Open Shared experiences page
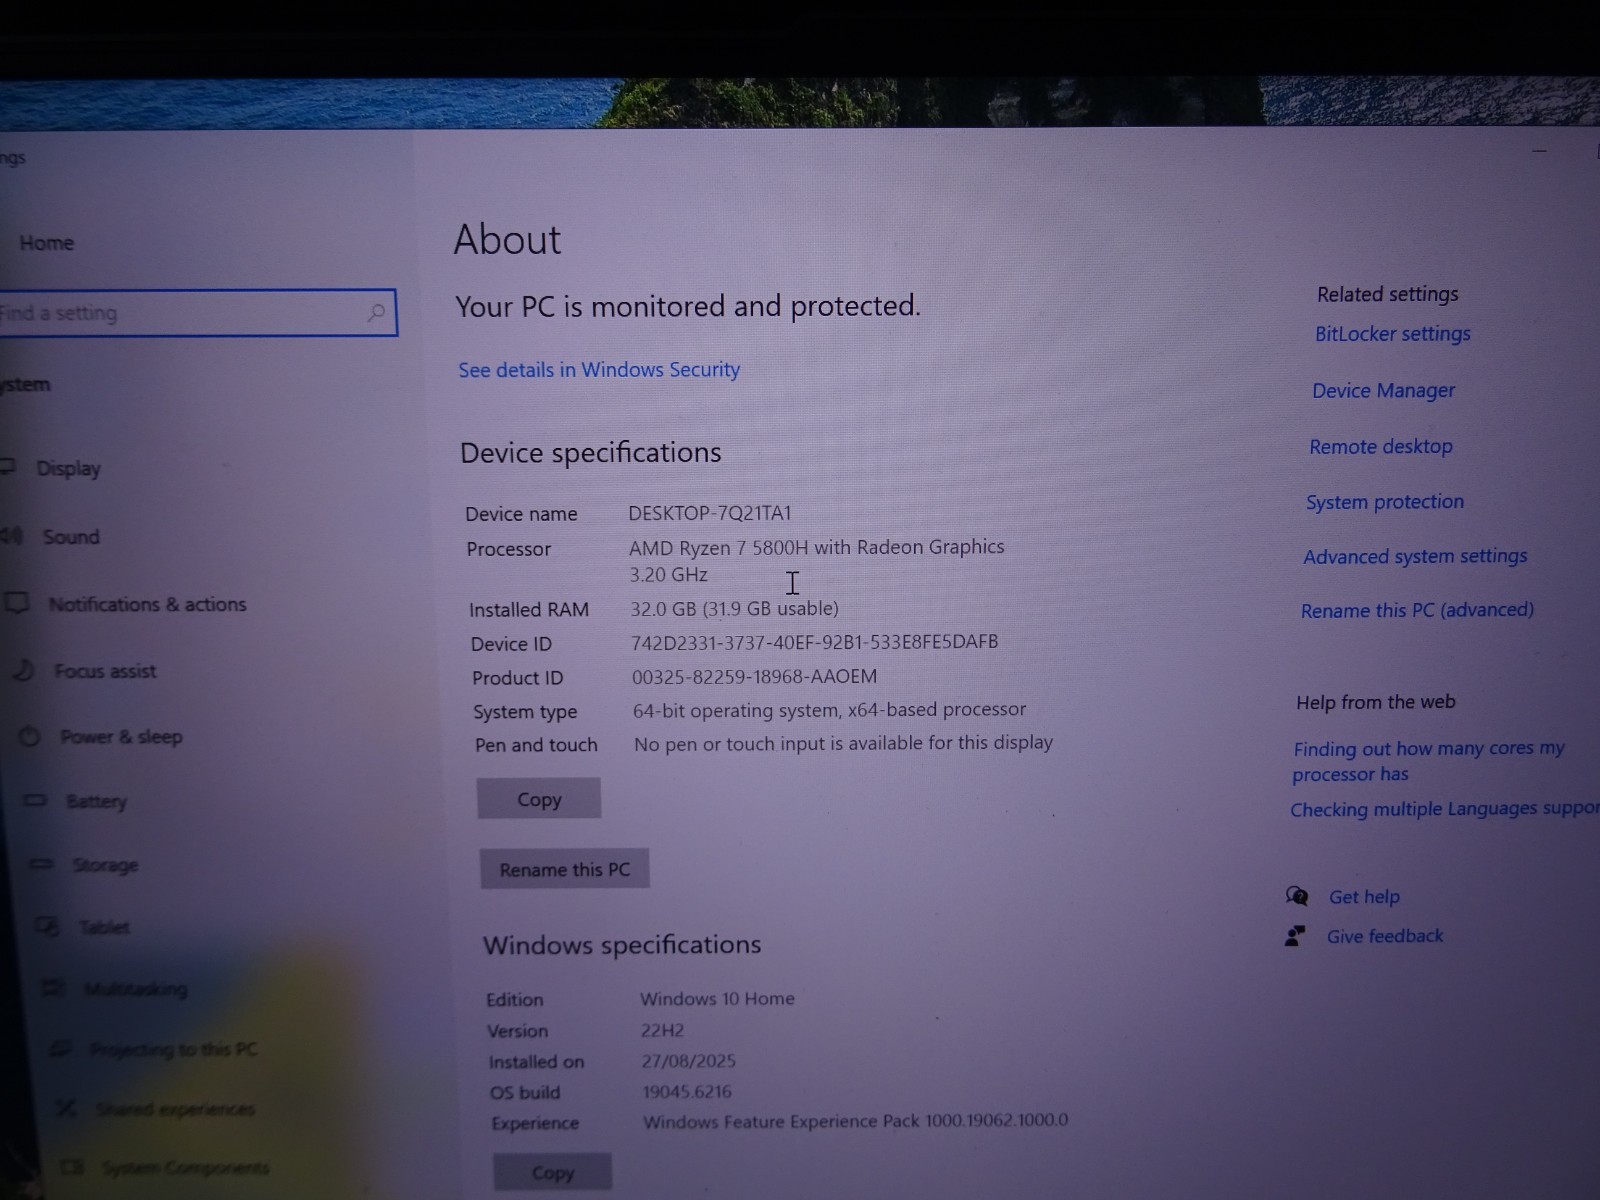The image size is (1600, 1200). 175,1109
